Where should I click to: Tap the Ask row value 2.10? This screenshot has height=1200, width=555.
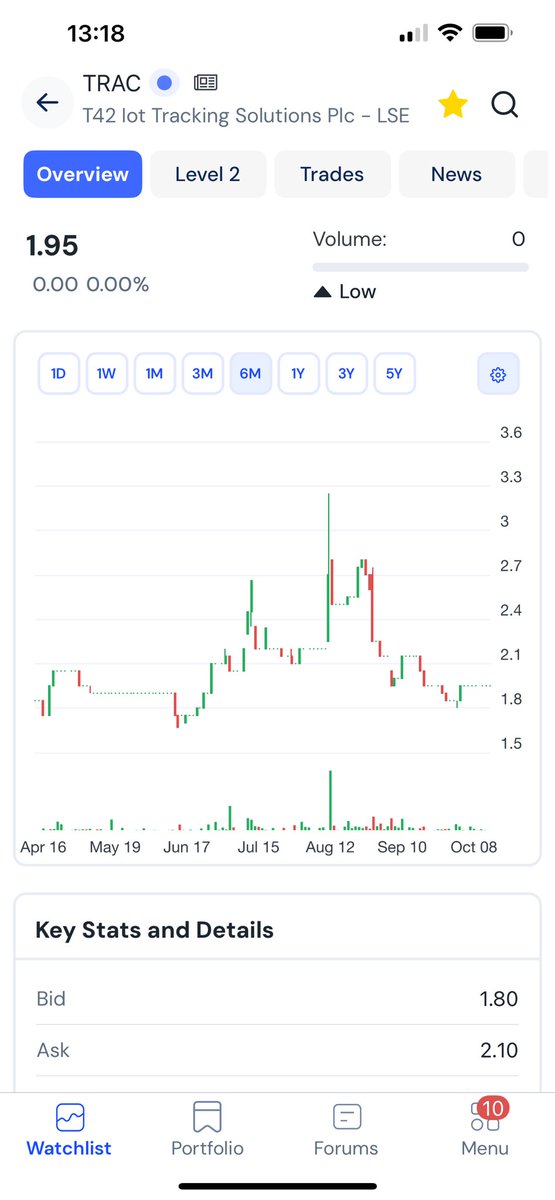[x=498, y=1050]
